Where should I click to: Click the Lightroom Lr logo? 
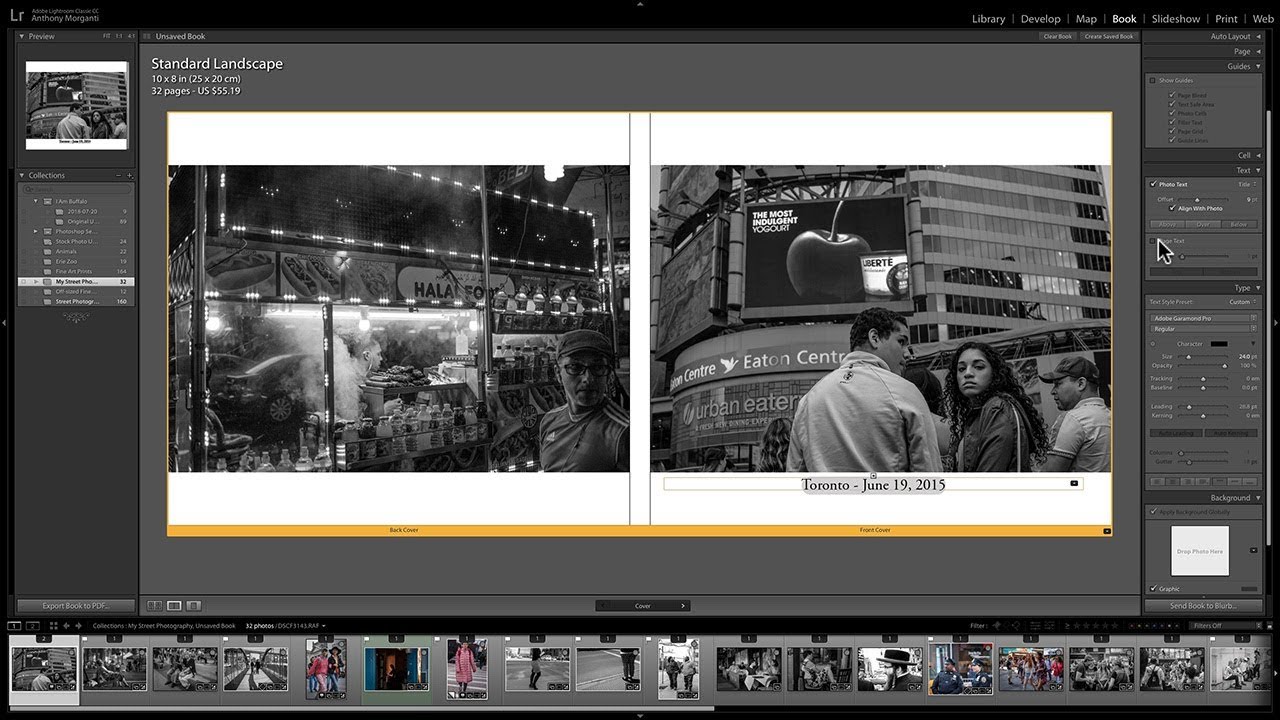click(16, 16)
